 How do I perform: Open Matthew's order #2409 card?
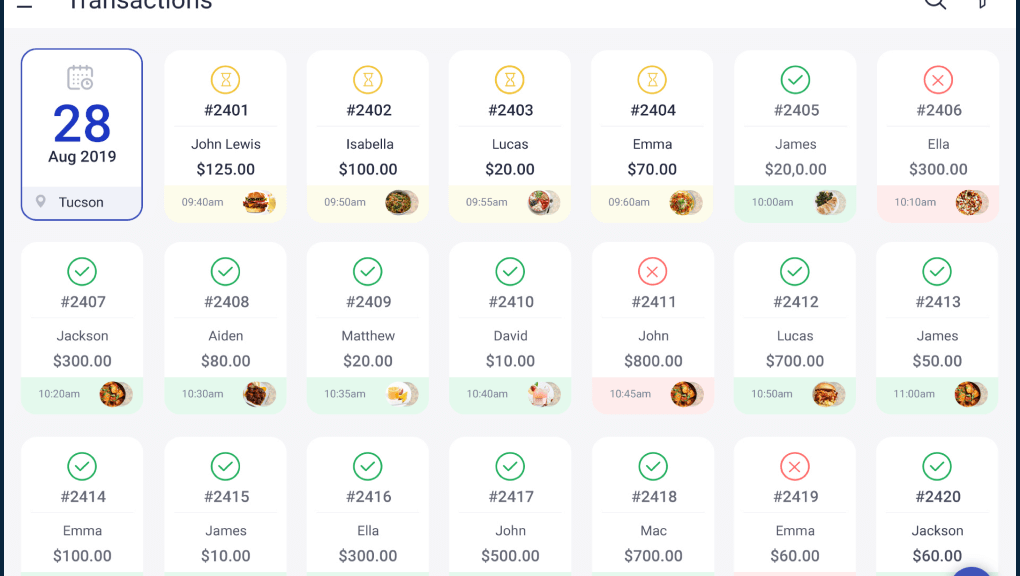pyautogui.click(x=368, y=328)
